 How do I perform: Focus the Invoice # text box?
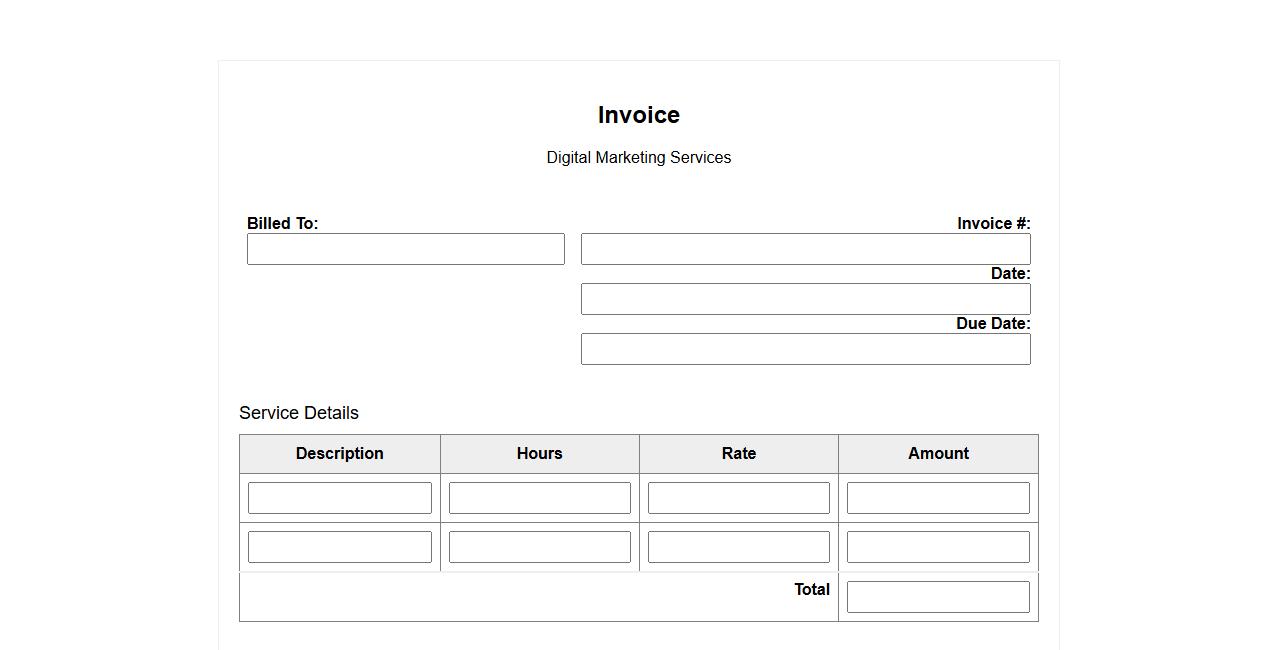(x=805, y=249)
